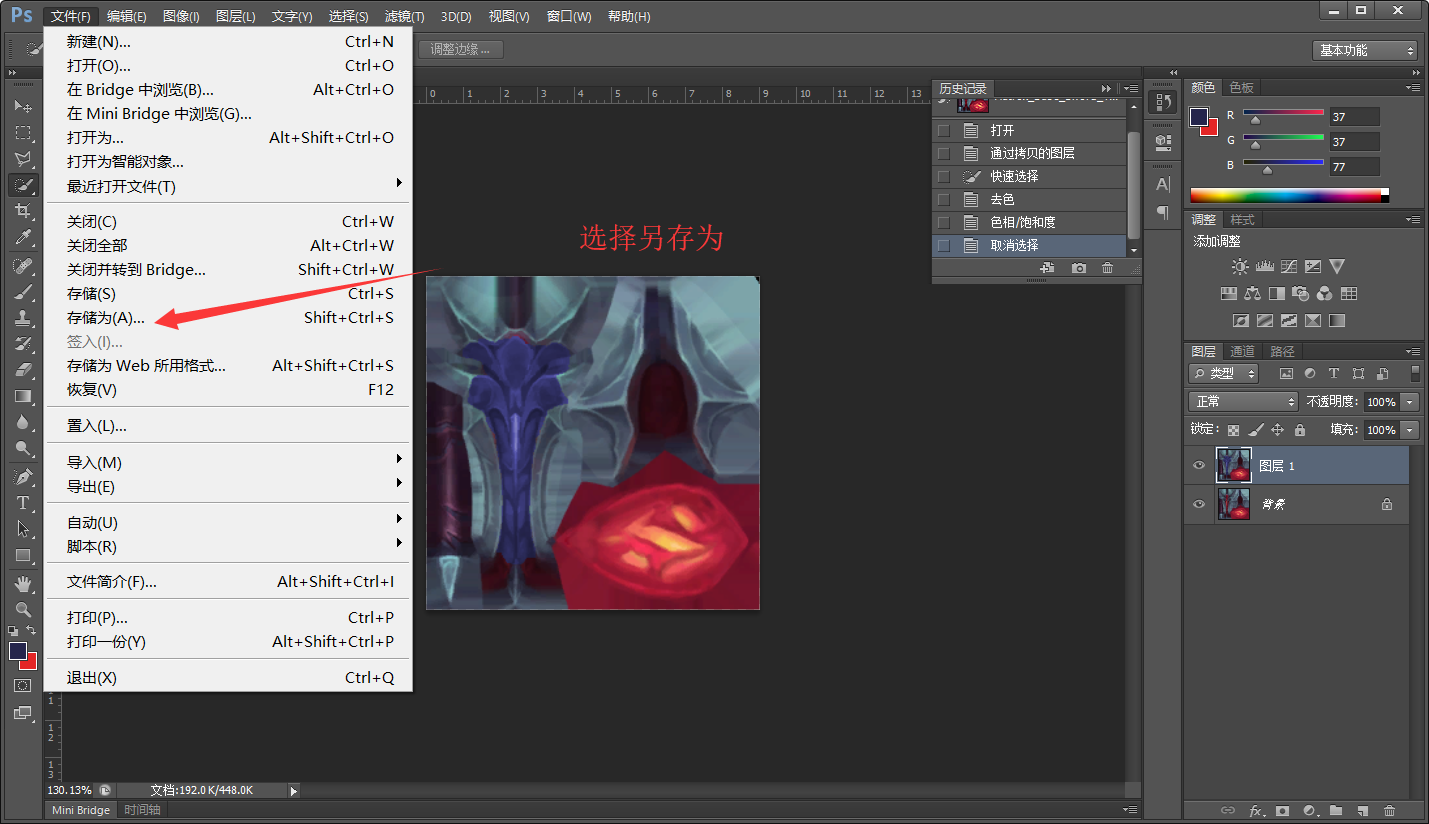Viewport: 1429px width, 824px height.
Task: Open 基本功能 workspace dropdown
Action: 1365,50
